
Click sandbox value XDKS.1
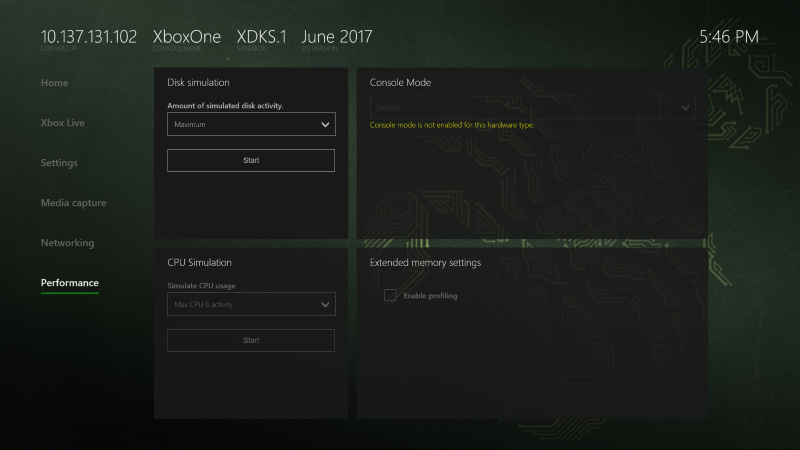coord(262,37)
